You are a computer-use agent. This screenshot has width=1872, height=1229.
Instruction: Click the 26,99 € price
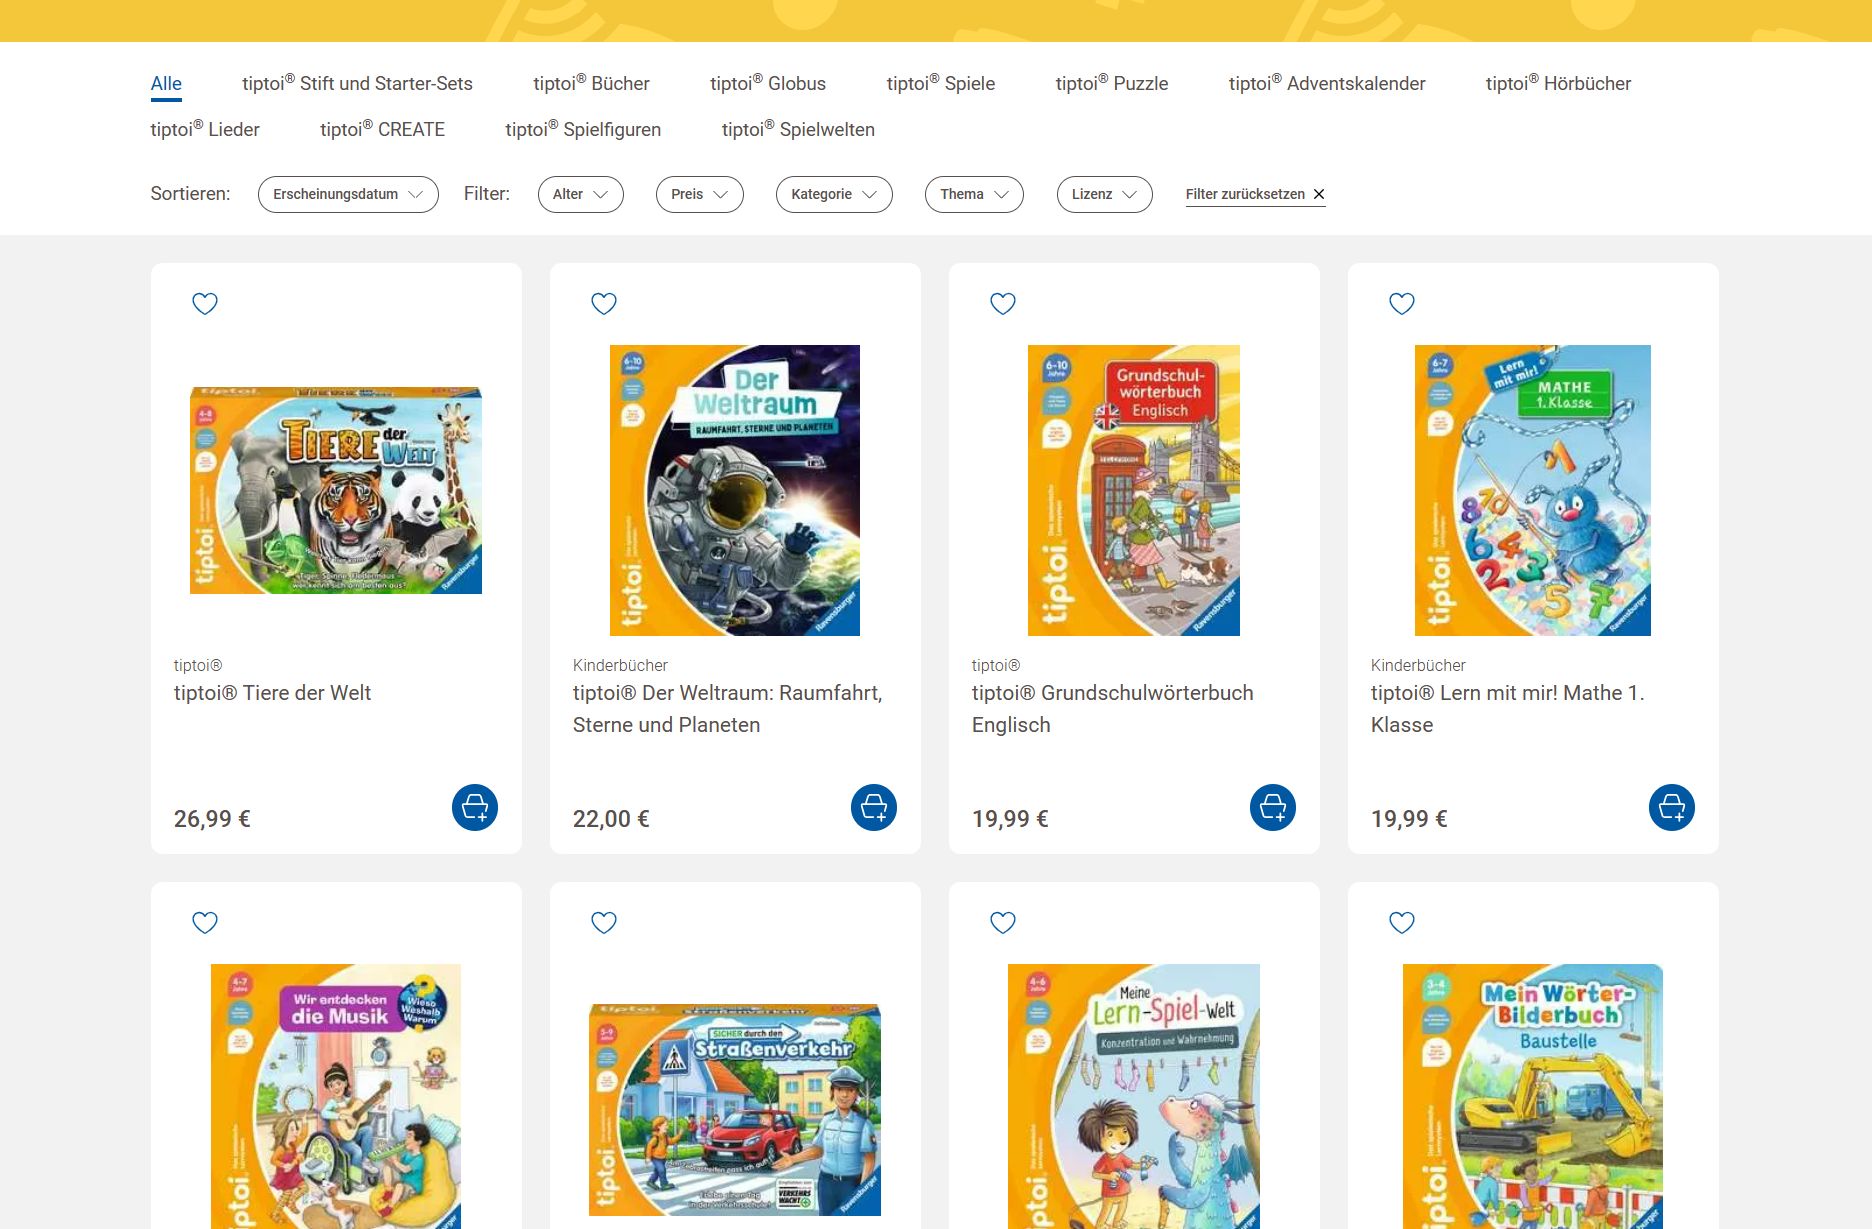(212, 819)
